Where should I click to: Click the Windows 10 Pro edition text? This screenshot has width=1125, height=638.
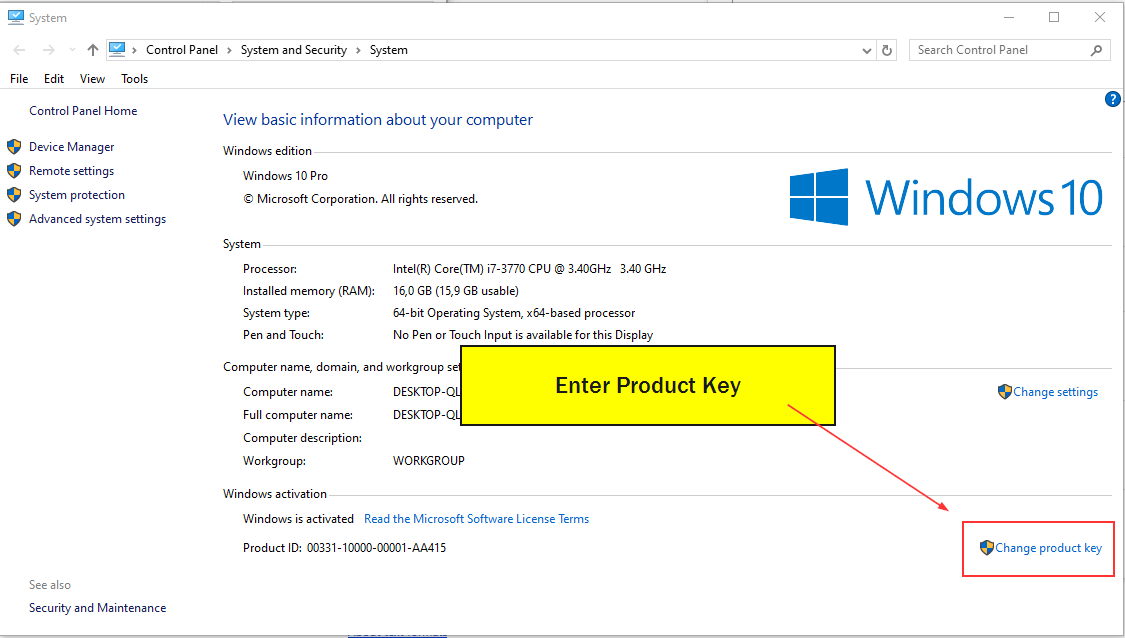click(286, 176)
